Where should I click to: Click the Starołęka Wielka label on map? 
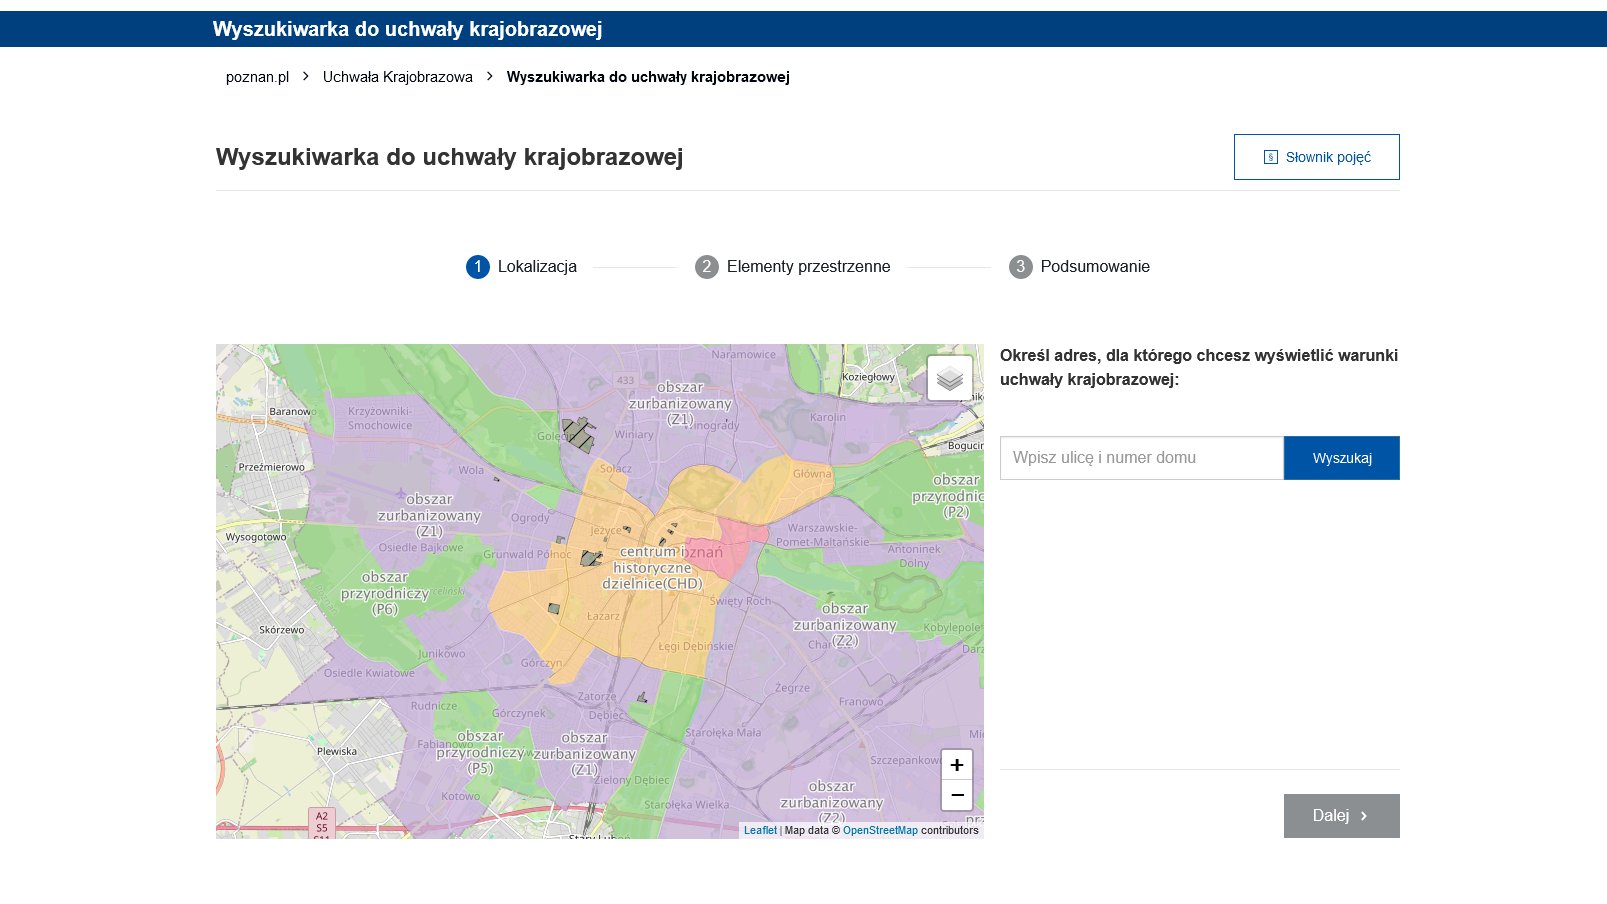pyautogui.click(x=686, y=804)
